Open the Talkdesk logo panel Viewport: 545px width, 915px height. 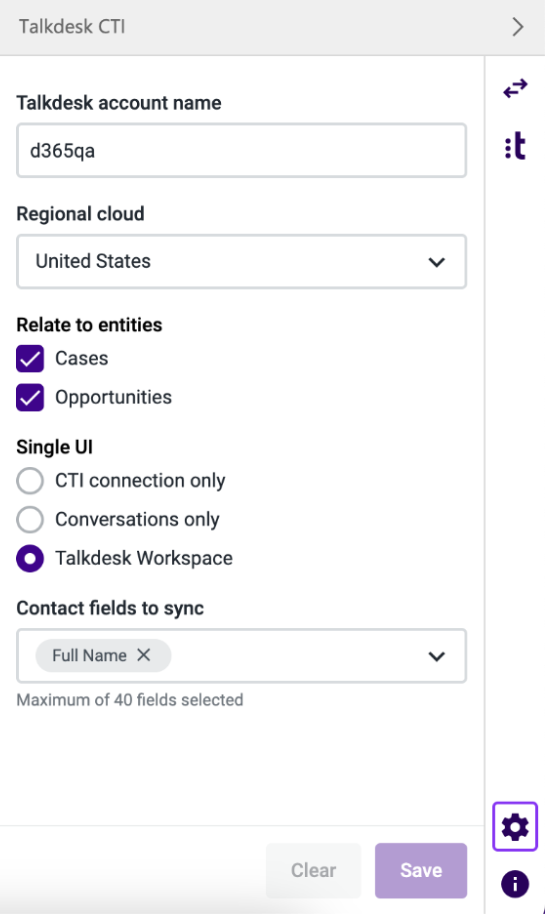coord(515,146)
